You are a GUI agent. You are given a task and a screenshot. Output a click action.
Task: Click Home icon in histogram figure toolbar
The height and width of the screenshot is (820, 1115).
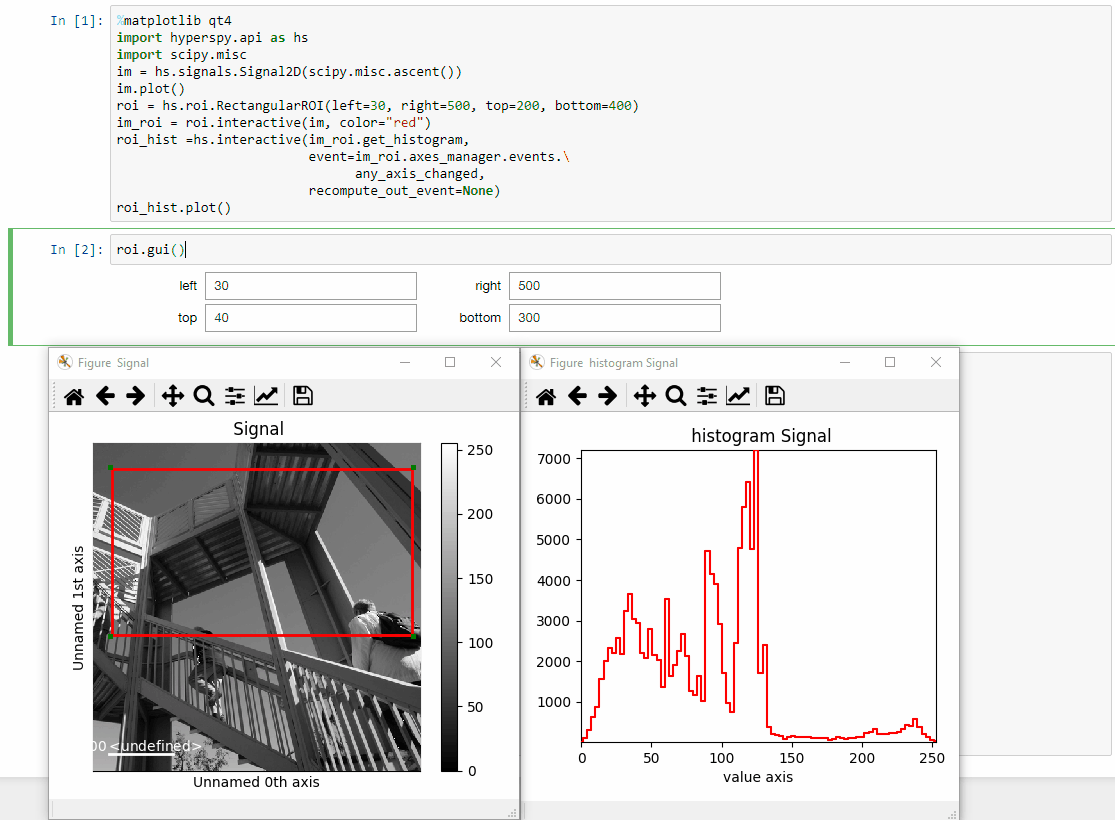tap(546, 396)
